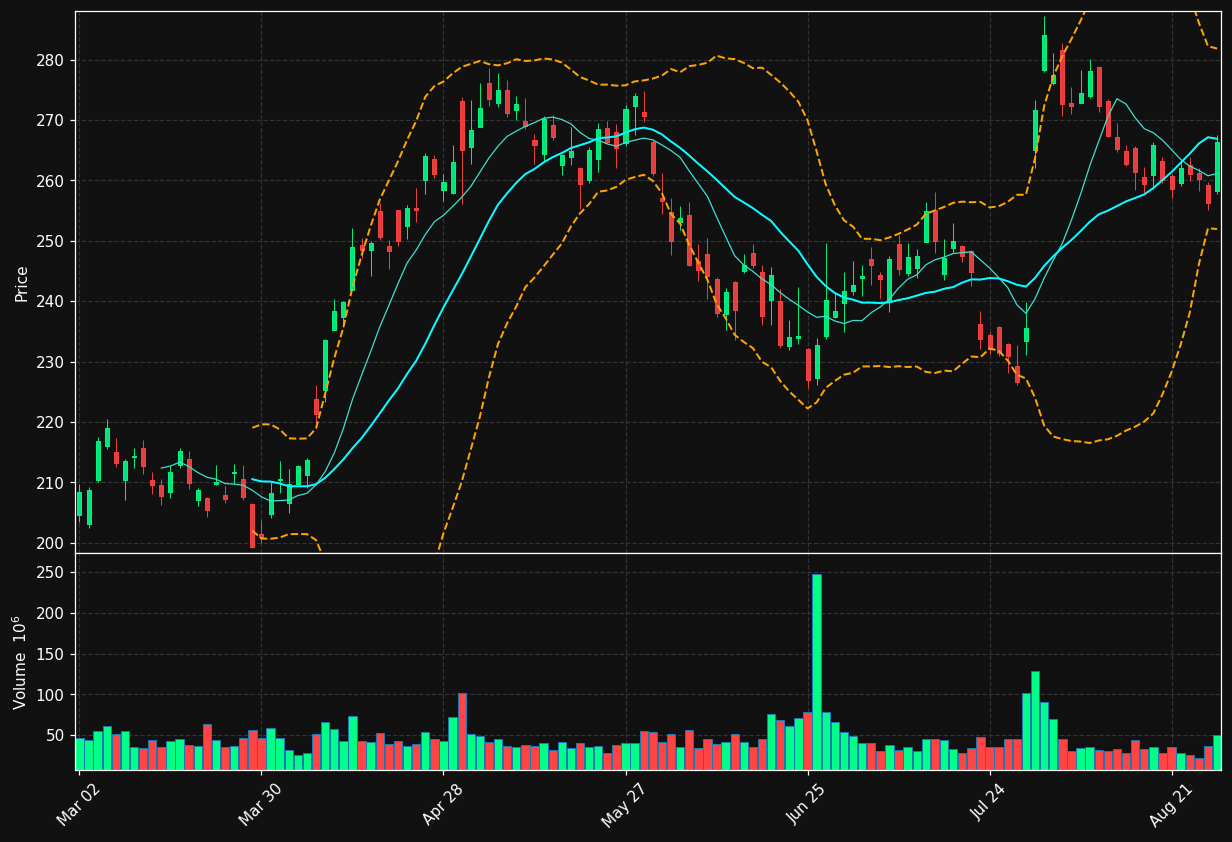Click the 240 price tick label
The image size is (1232, 842).
51,302
